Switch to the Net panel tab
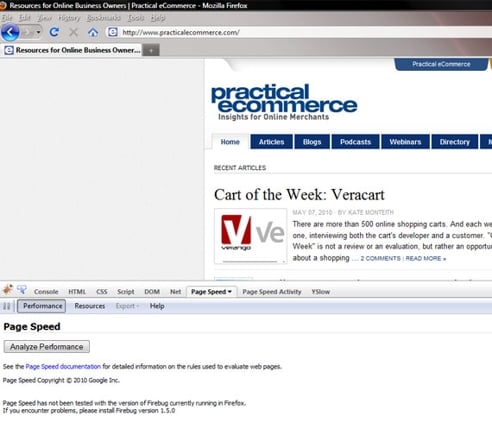Screen dimensions: 492x435 click(x=175, y=292)
